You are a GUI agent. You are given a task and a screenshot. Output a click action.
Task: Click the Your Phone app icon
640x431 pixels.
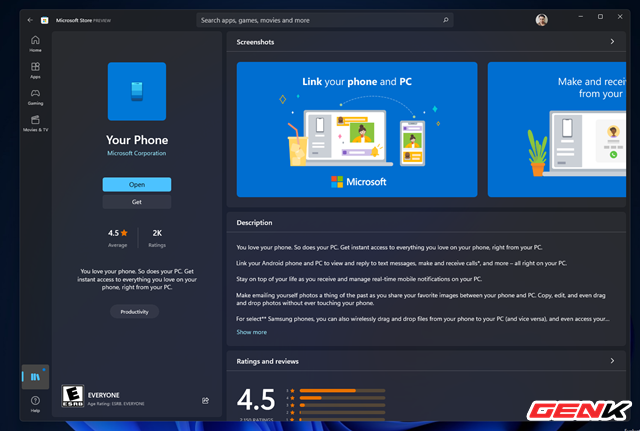pos(137,91)
